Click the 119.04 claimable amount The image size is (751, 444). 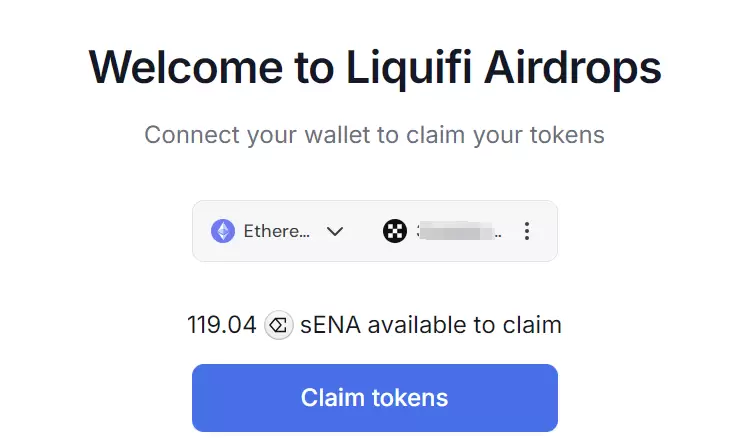click(x=222, y=325)
